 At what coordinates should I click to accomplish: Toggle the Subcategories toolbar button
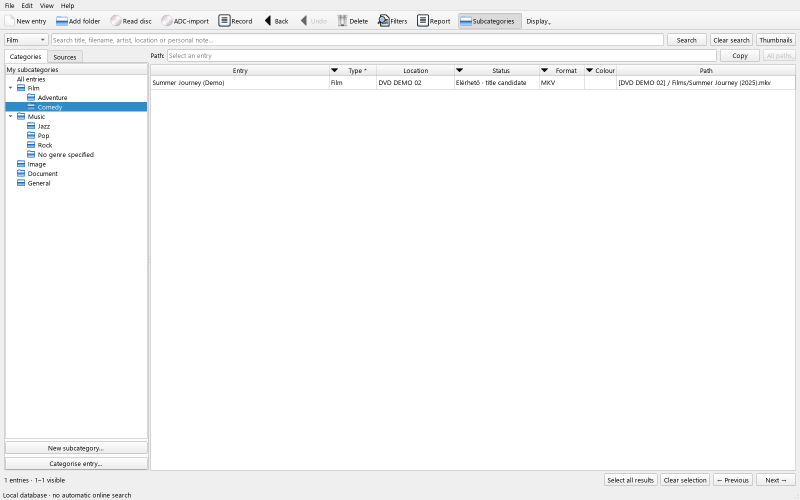pos(490,21)
